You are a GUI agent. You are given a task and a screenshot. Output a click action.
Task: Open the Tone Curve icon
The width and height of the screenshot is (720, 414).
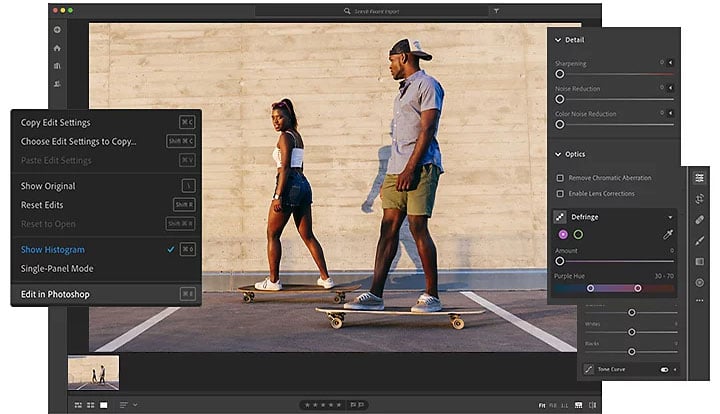pyautogui.click(x=588, y=369)
